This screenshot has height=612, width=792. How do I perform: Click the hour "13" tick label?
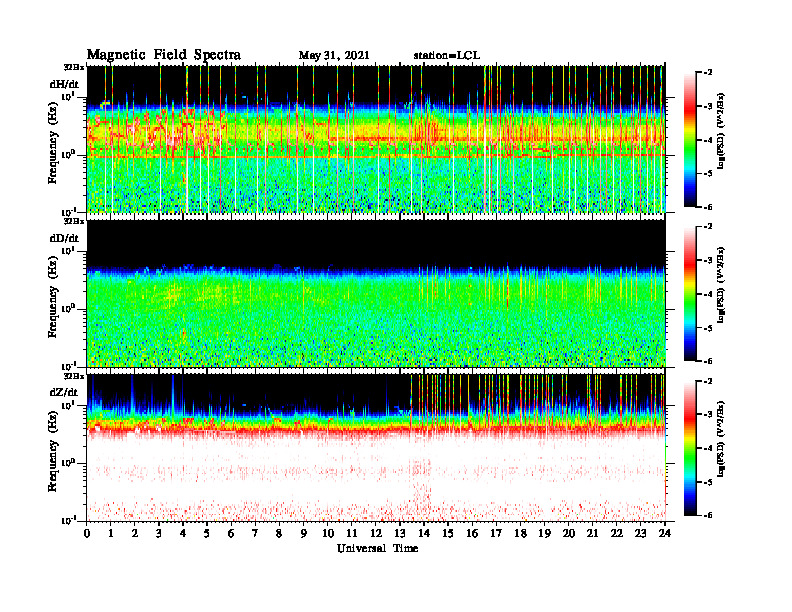tap(400, 533)
